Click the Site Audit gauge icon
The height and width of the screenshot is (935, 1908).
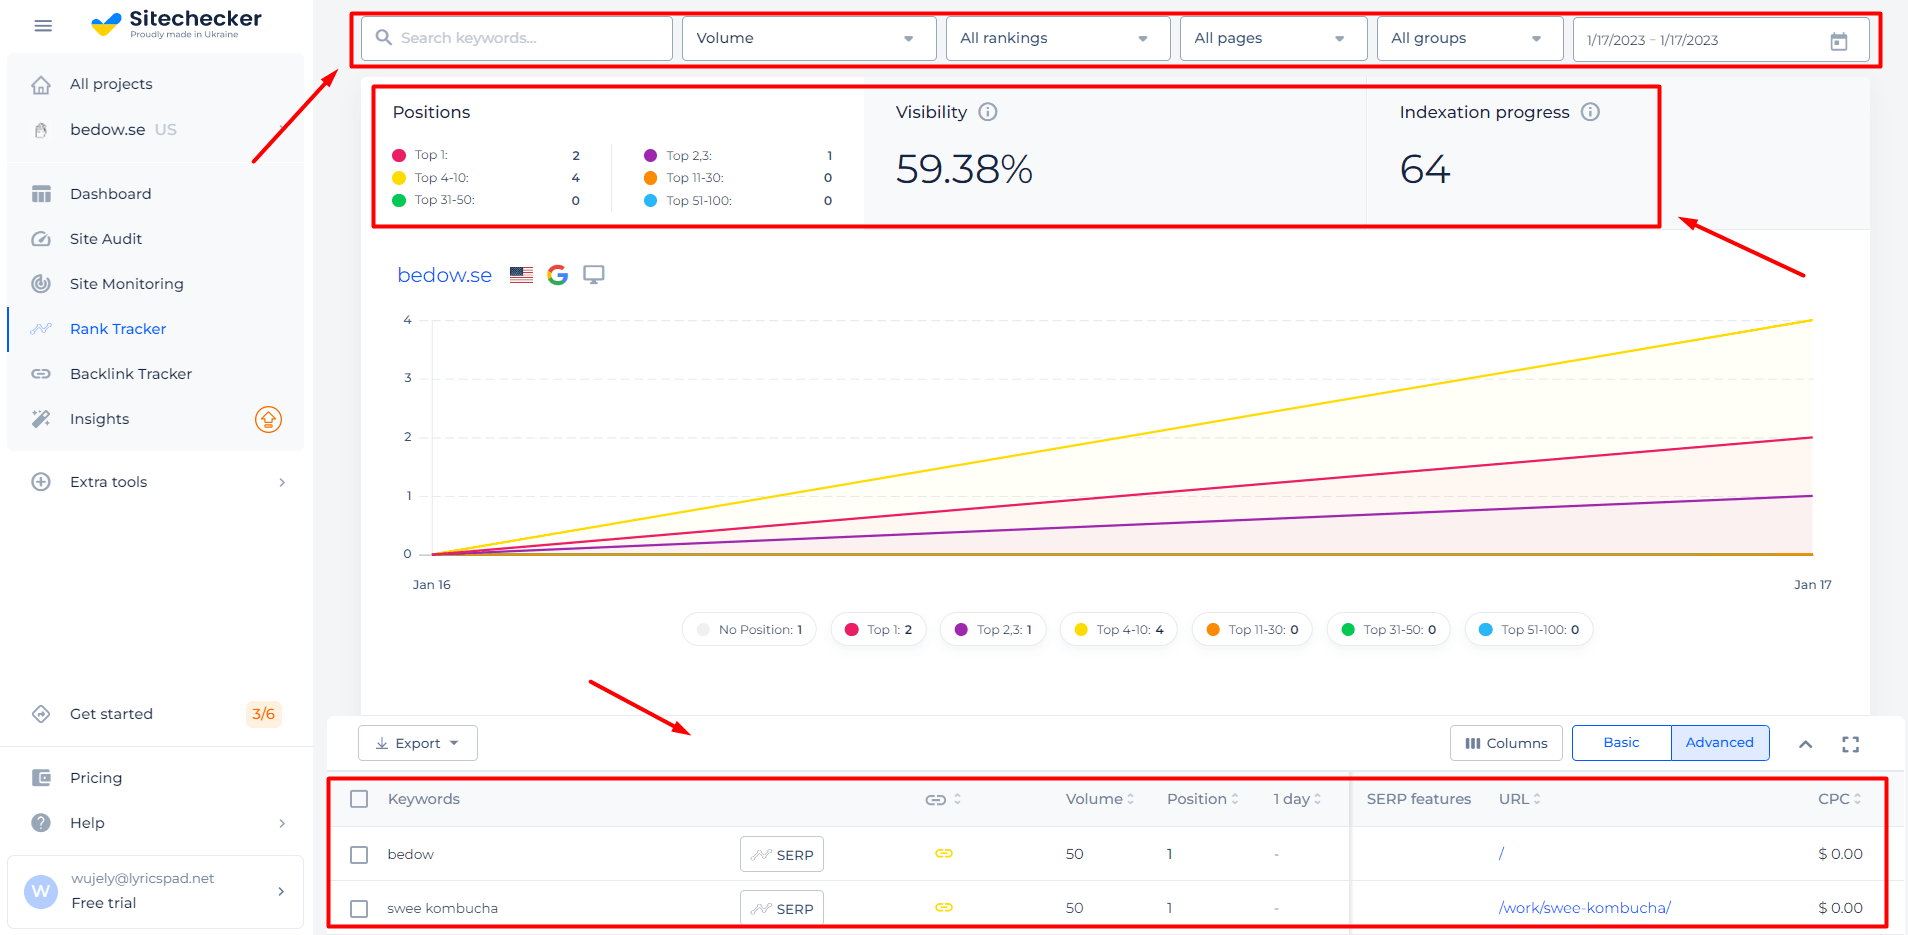point(41,239)
